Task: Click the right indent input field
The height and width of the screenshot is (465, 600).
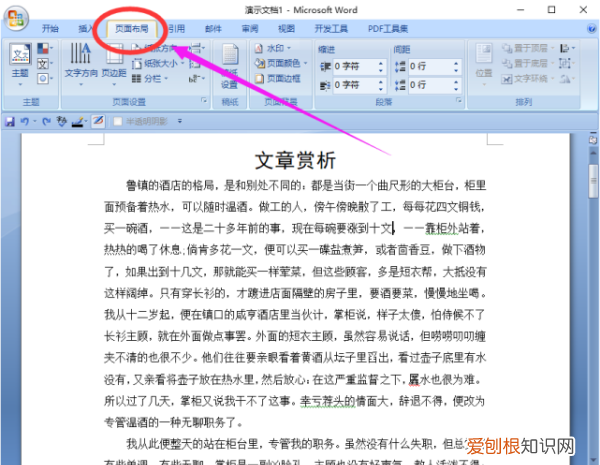Action: pyautogui.click(x=355, y=85)
